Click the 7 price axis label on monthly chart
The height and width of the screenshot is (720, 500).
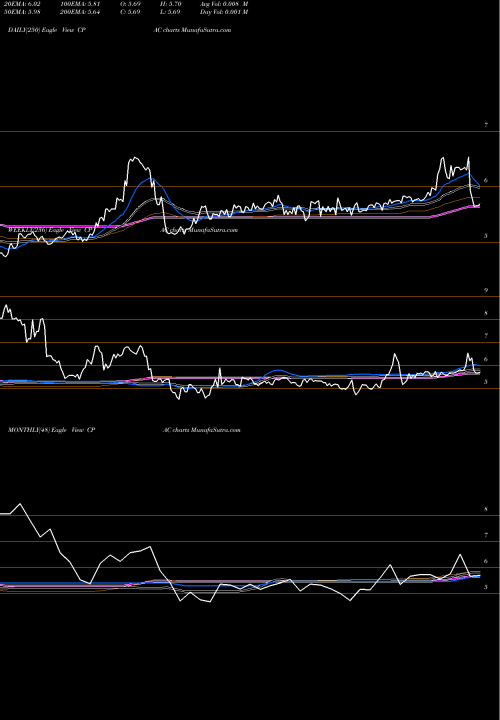coord(486,535)
